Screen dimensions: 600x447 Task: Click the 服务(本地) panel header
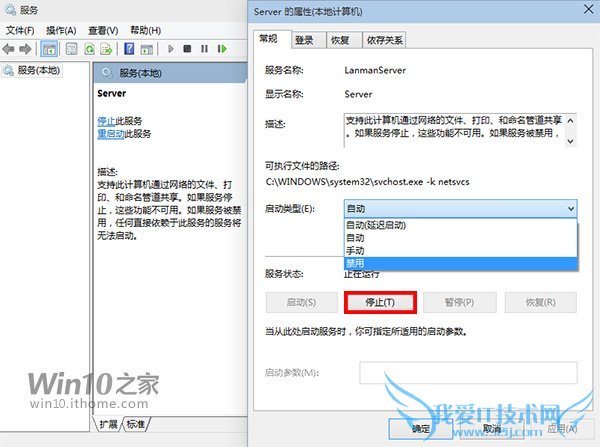tap(170, 73)
